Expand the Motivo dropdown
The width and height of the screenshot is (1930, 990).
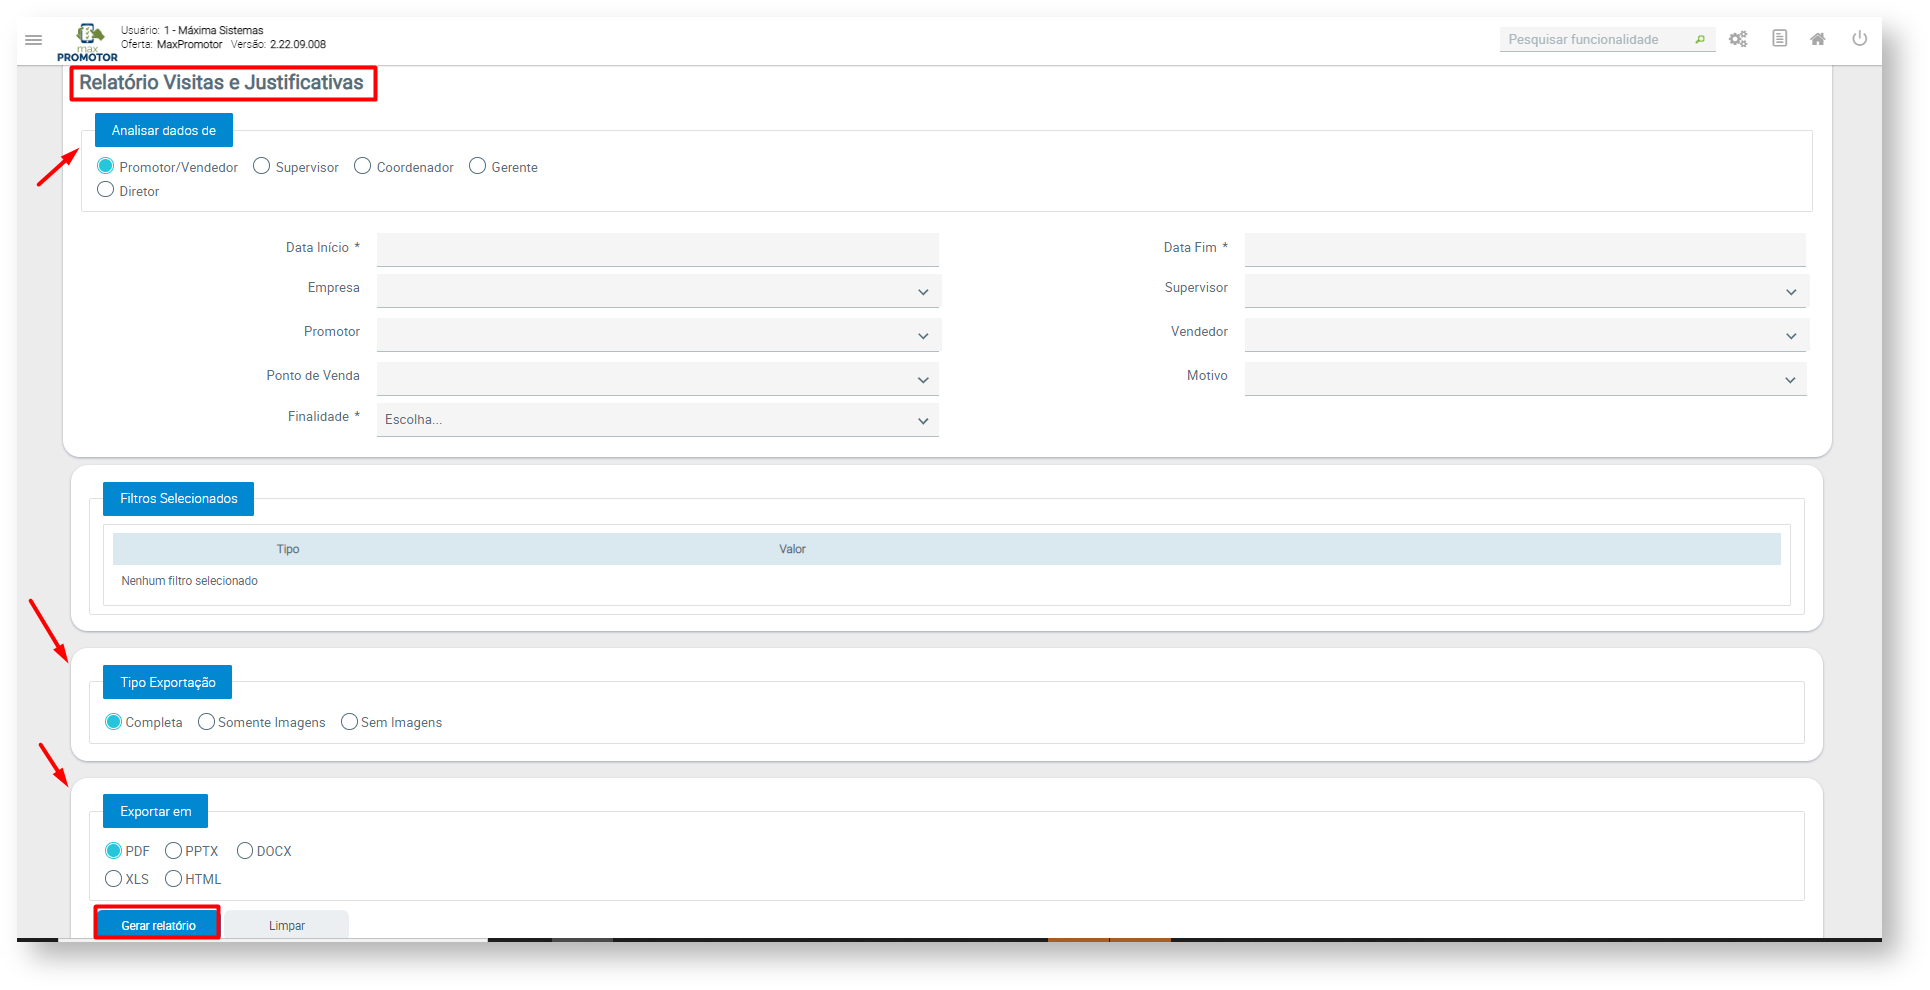tap(1526, 379)
